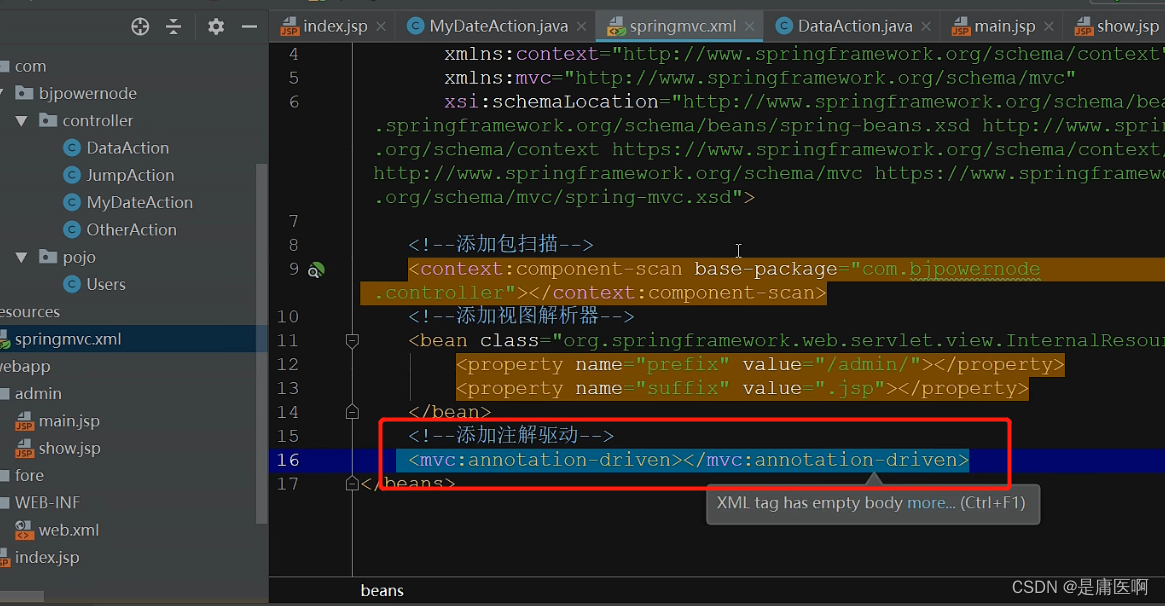Click the beans breadcrumb at bottom

[x=382, y=590]
